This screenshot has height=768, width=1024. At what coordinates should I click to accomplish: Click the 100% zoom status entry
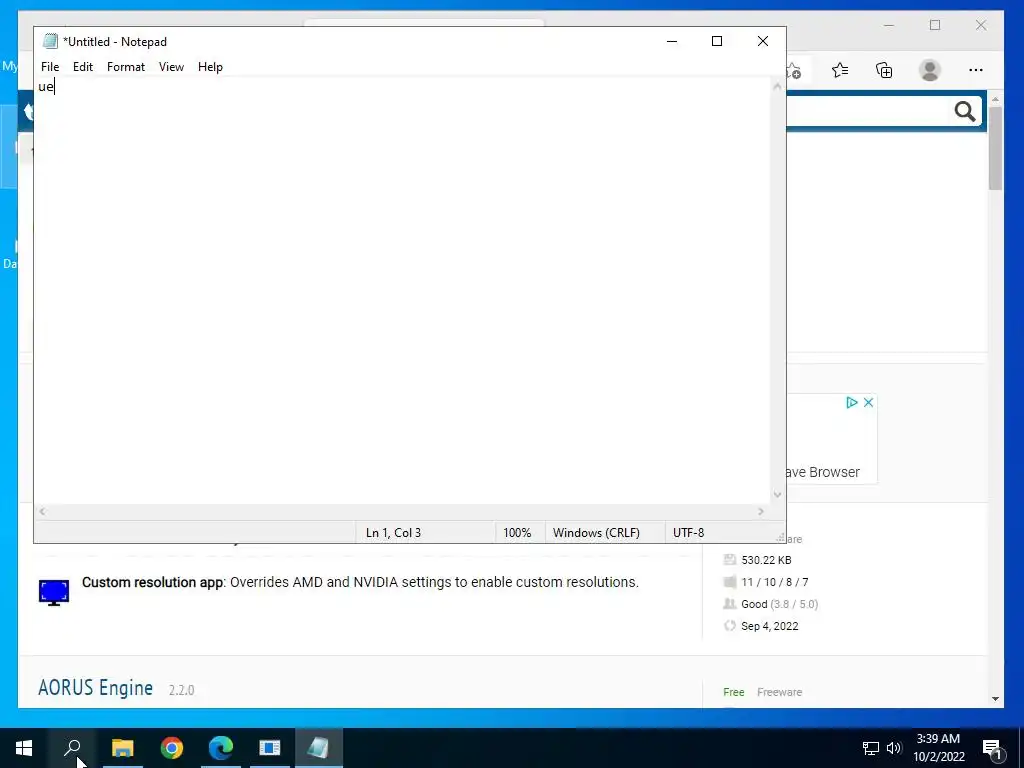(517, 533)
